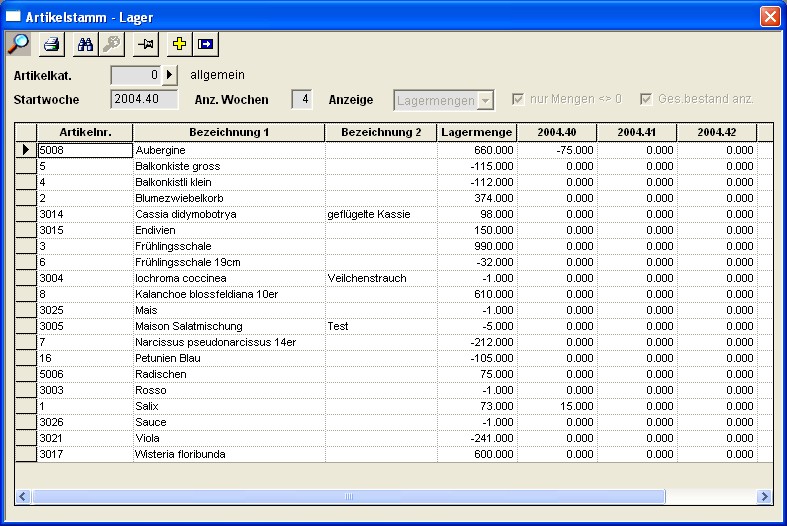Click the 'Viola' cell

[x=229, y=438]
